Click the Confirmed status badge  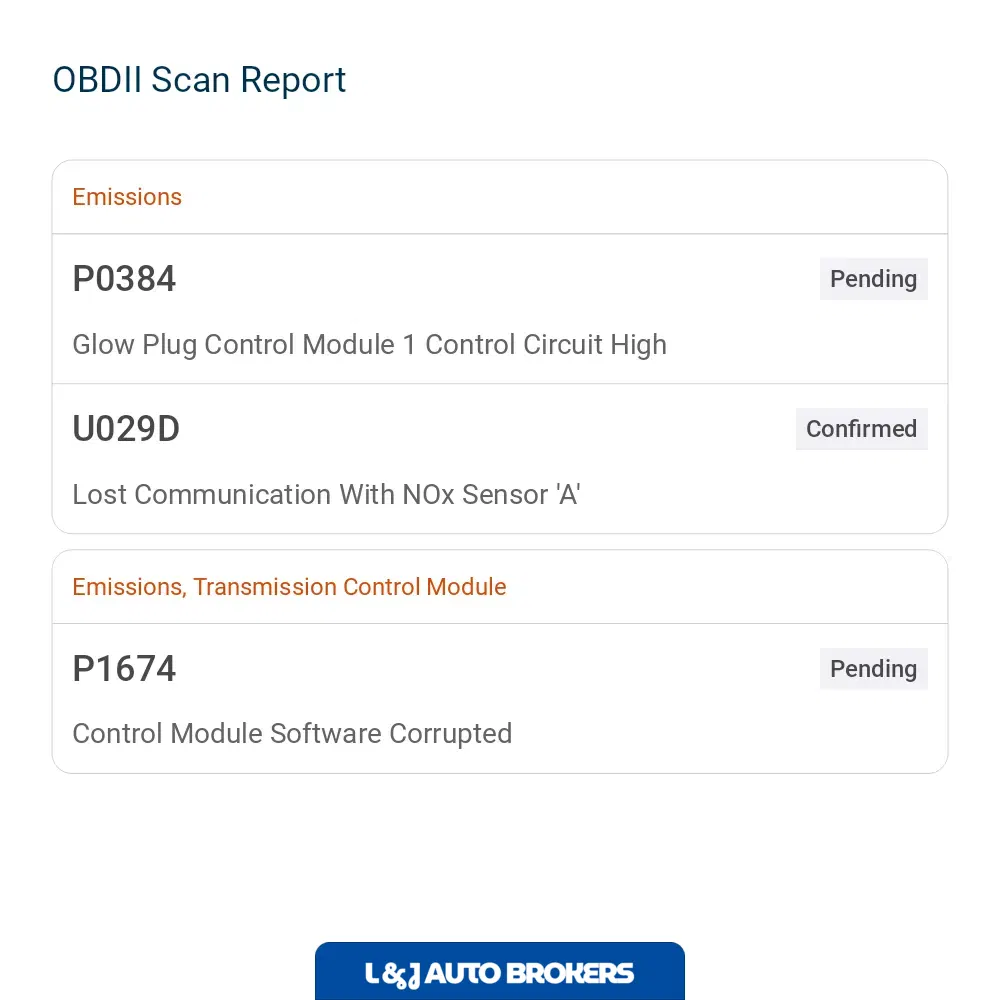pyautogui.click(x=862, y=429)
